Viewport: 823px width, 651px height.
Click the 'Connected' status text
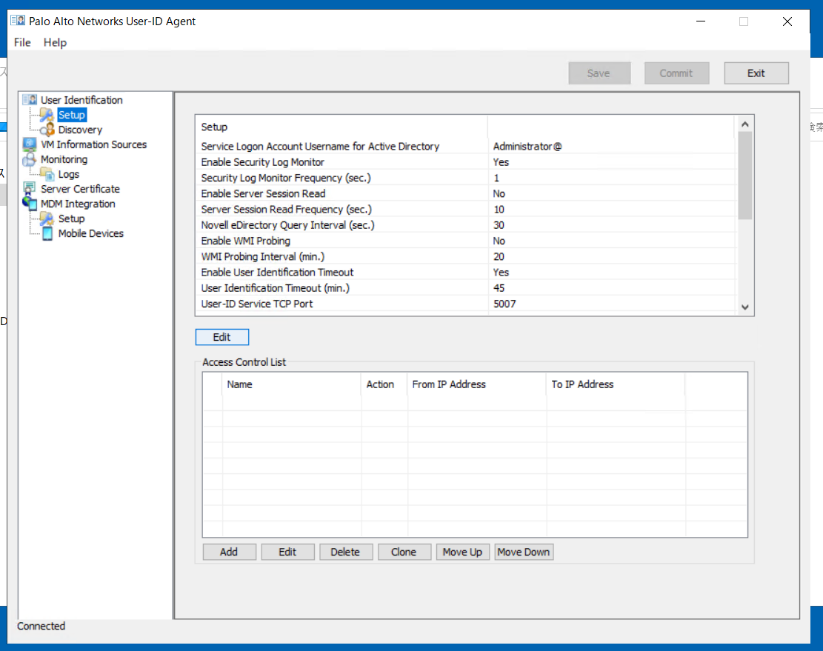tap(41, 626)
